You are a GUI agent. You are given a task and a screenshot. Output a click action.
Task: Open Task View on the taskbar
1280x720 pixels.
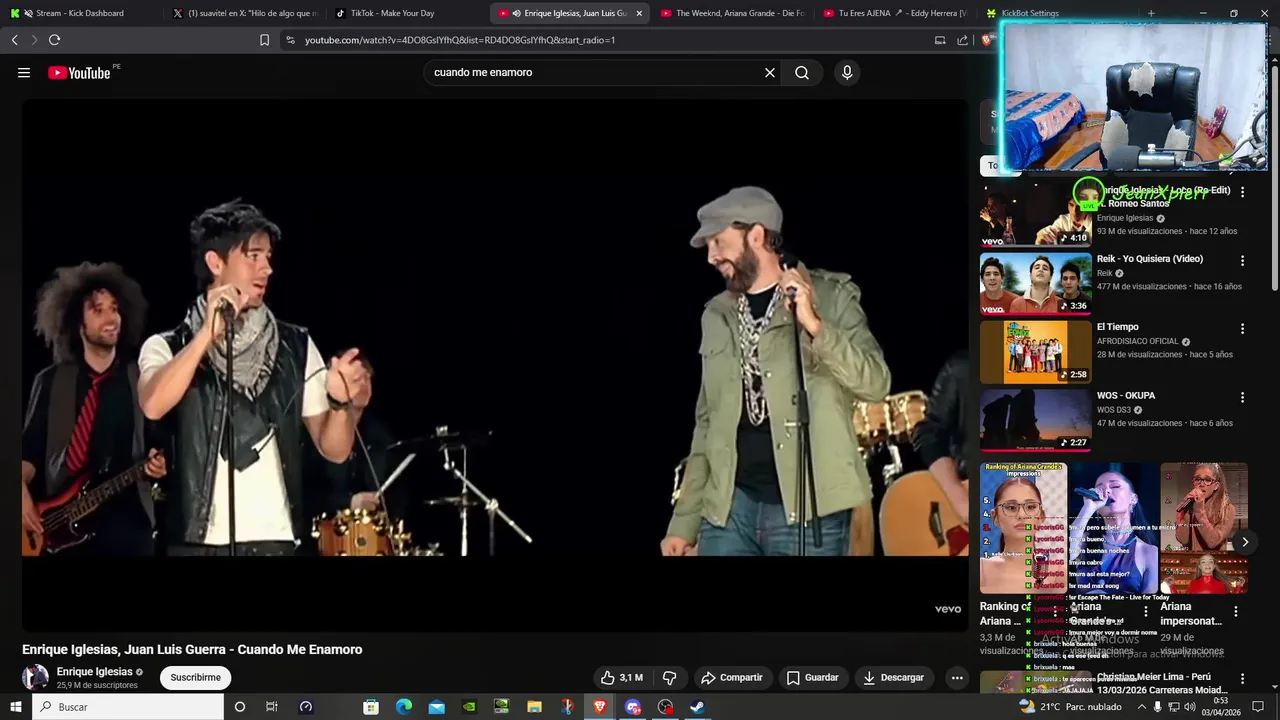272,707
